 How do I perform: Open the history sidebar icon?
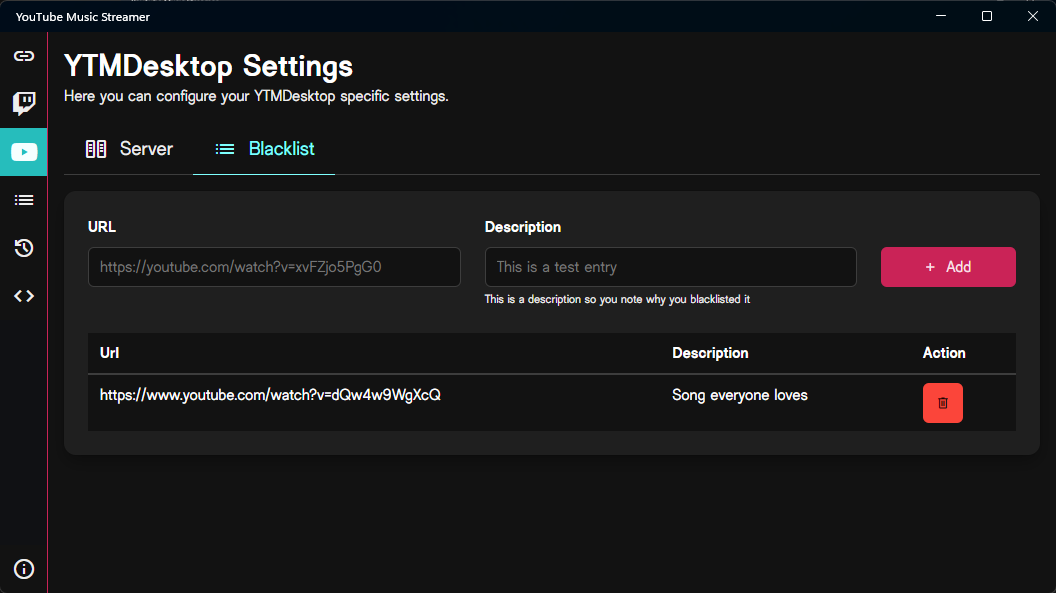(x=24, y=248)
